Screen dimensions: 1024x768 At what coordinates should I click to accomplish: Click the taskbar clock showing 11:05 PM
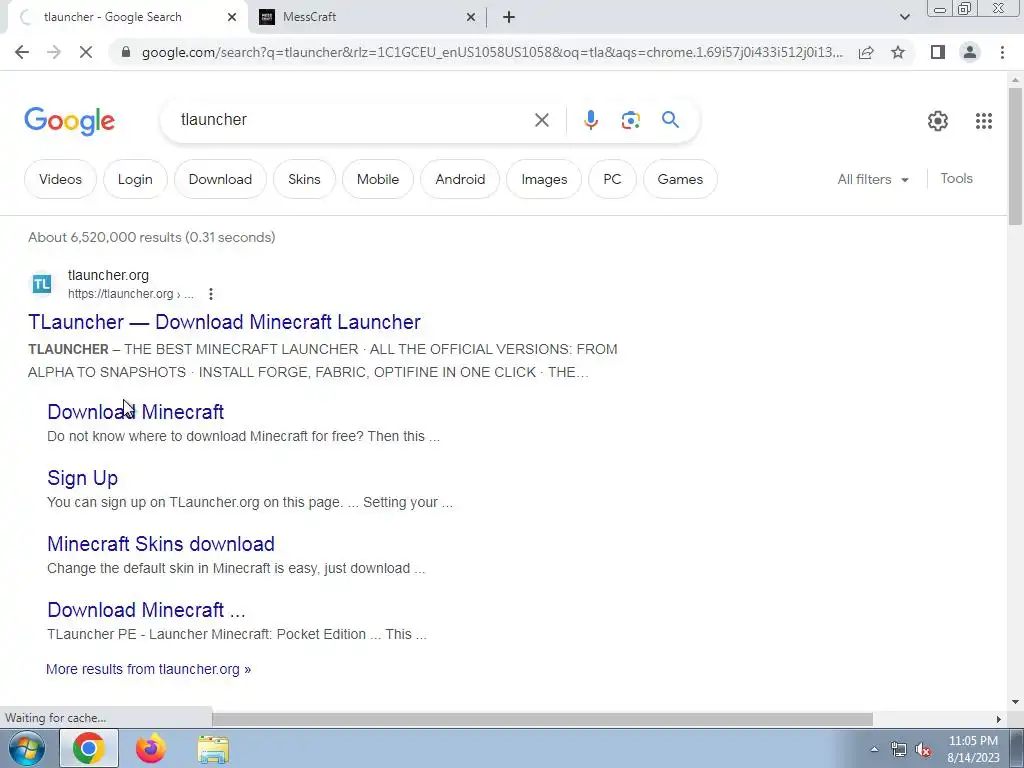pyautogui.click(x=973, y=749)
